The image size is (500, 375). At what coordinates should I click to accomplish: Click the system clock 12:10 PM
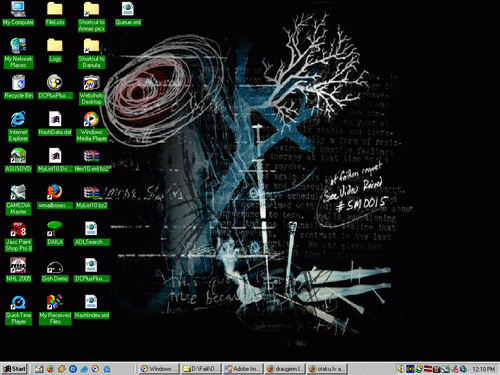pos(483,369)
